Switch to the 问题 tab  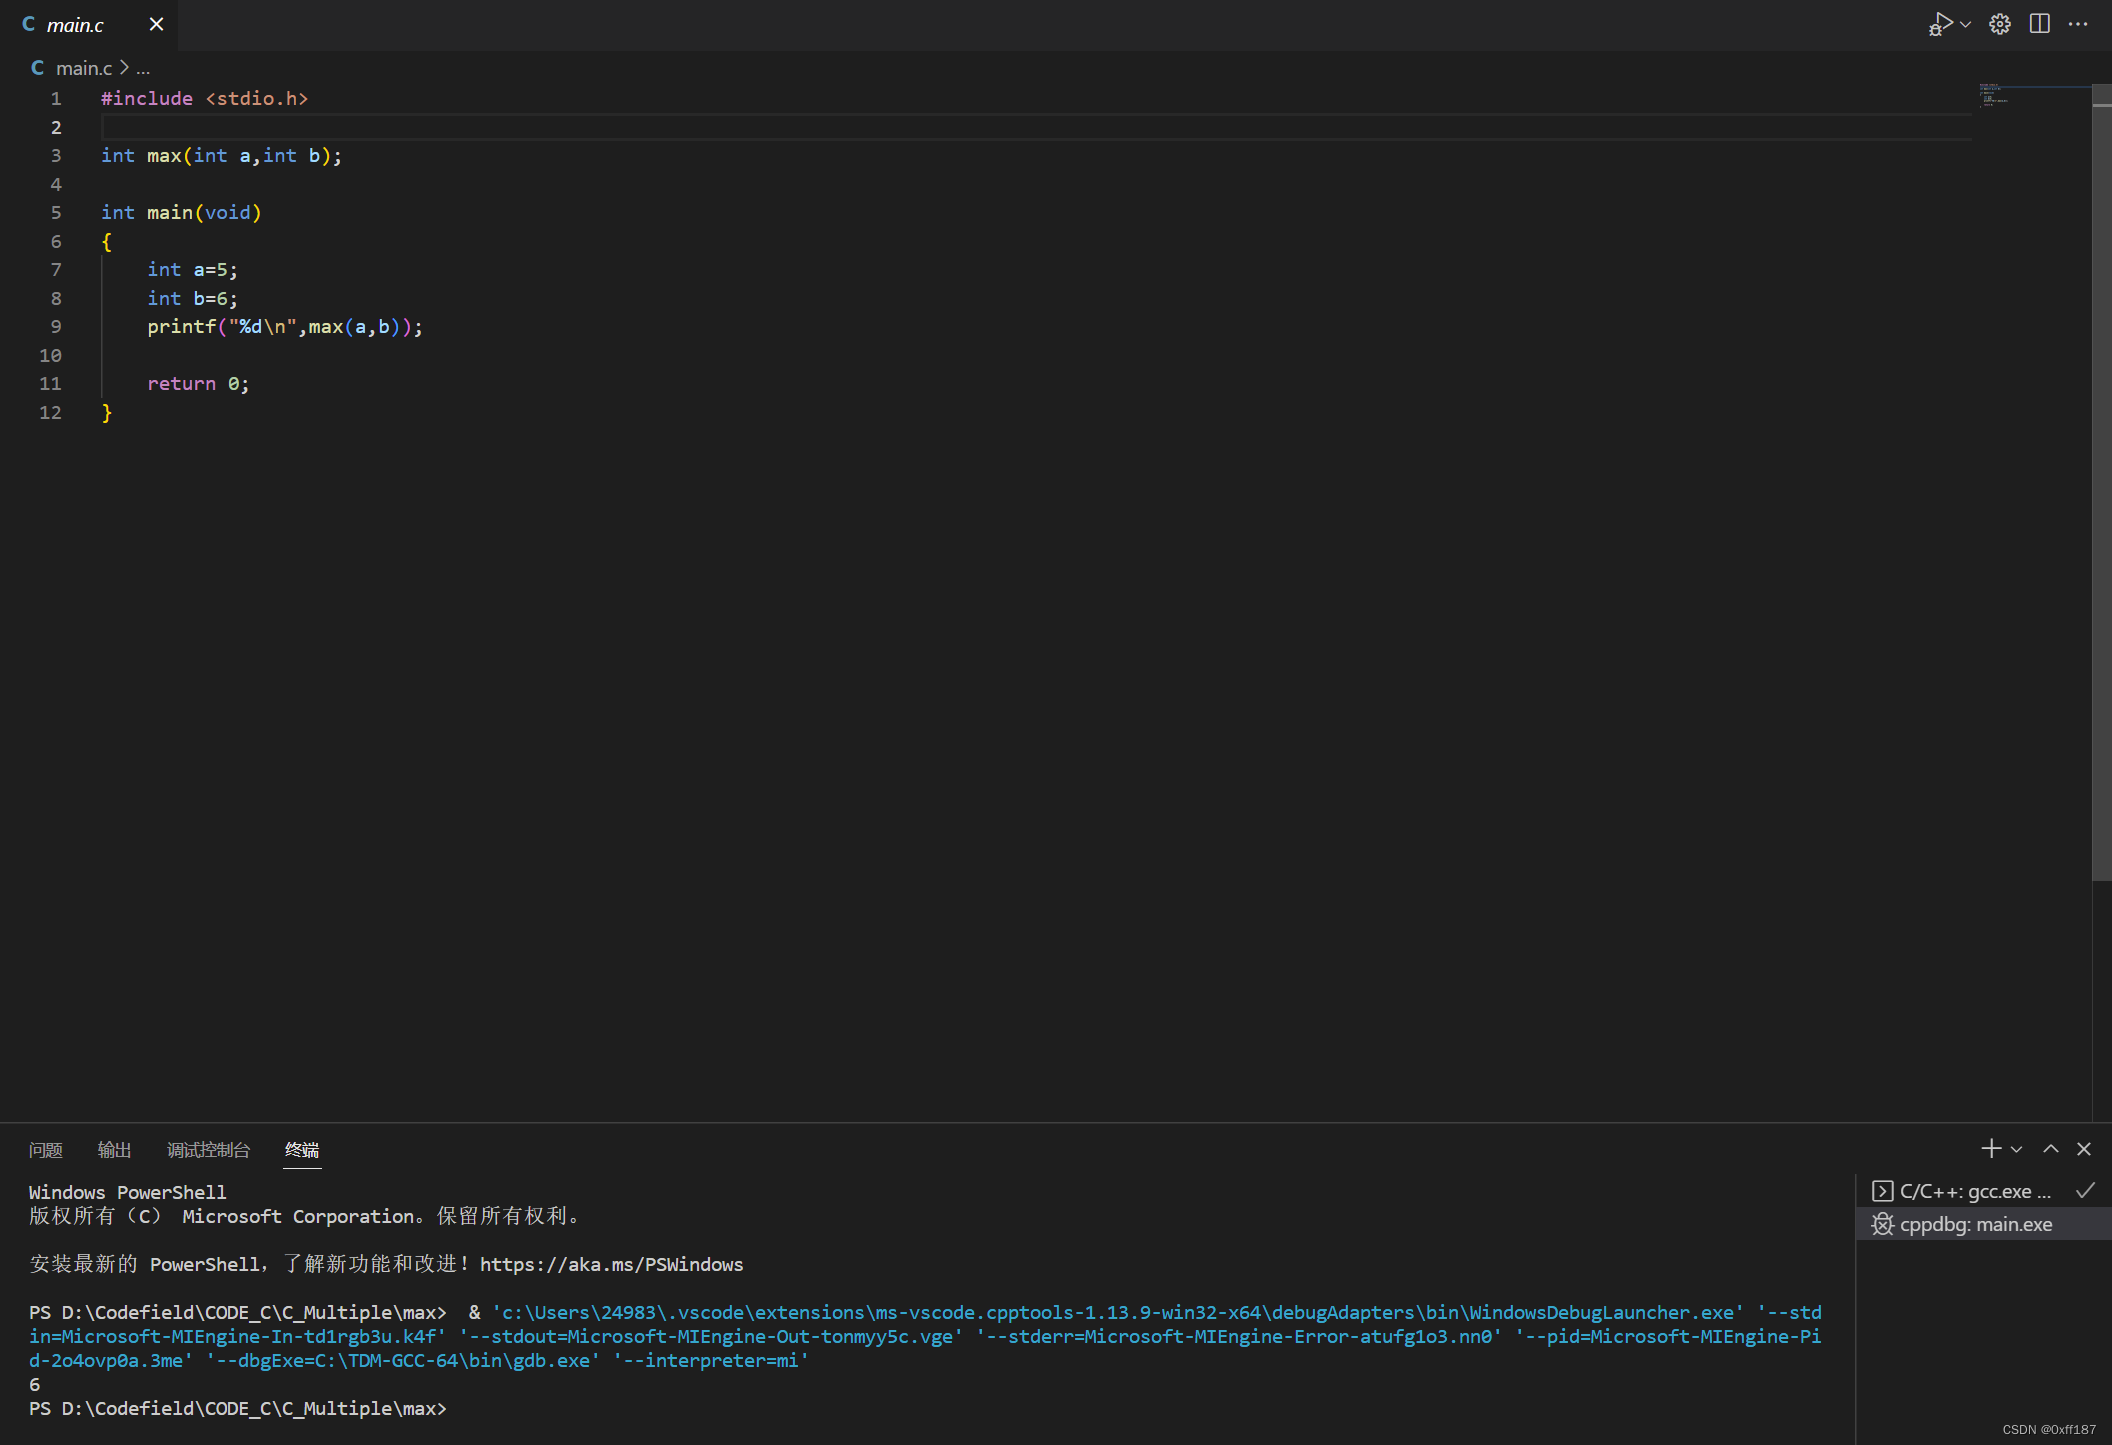coord(45,1150)
